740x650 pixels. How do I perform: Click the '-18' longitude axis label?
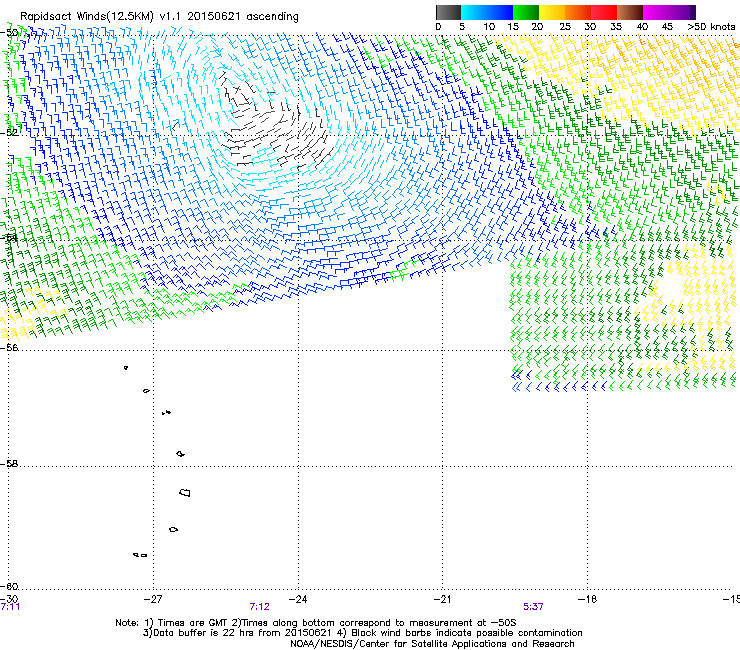[x=587, y=599]
